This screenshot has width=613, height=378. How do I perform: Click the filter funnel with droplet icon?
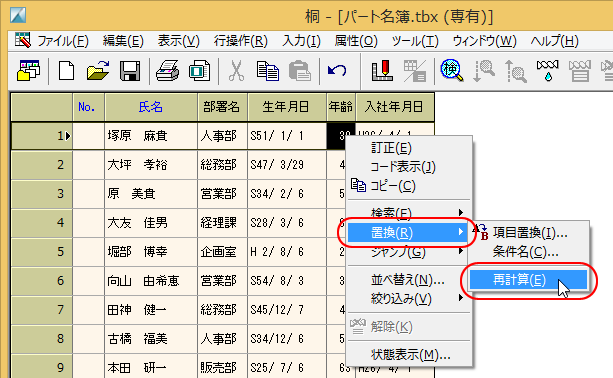tap(547, 71)
